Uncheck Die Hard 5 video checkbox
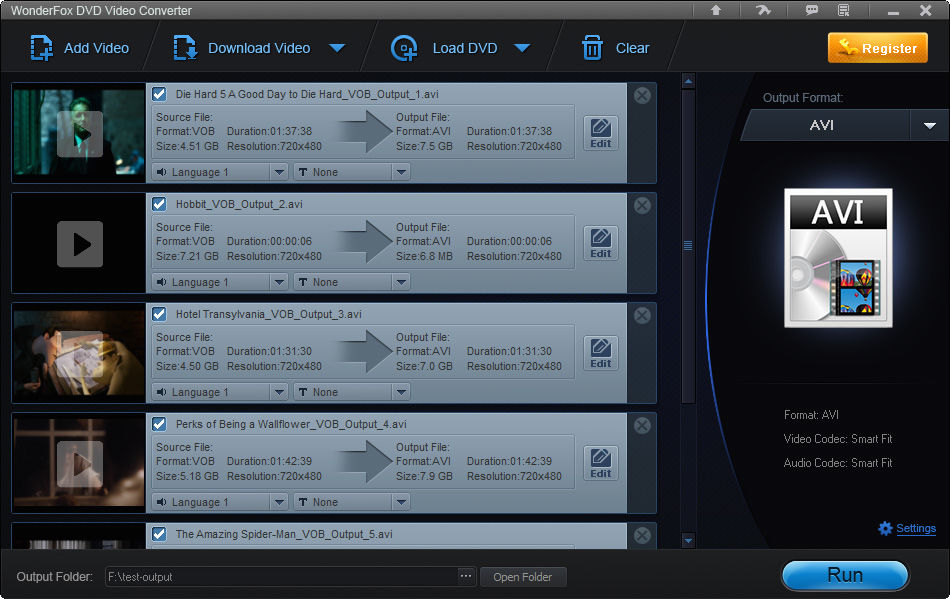This screenshot has height=599, width=950. (x=159, y=94)
